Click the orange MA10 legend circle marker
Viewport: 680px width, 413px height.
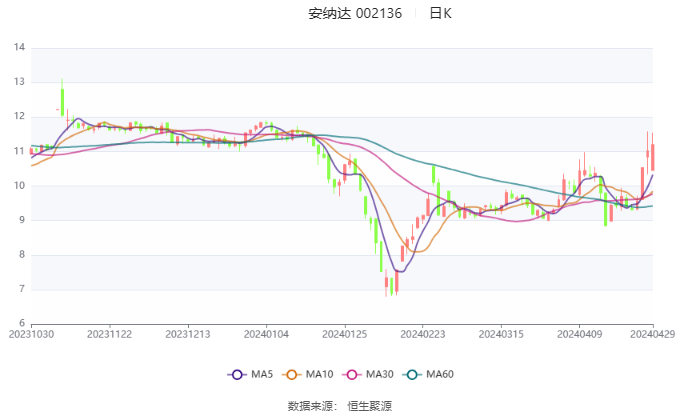click(293, 374)
